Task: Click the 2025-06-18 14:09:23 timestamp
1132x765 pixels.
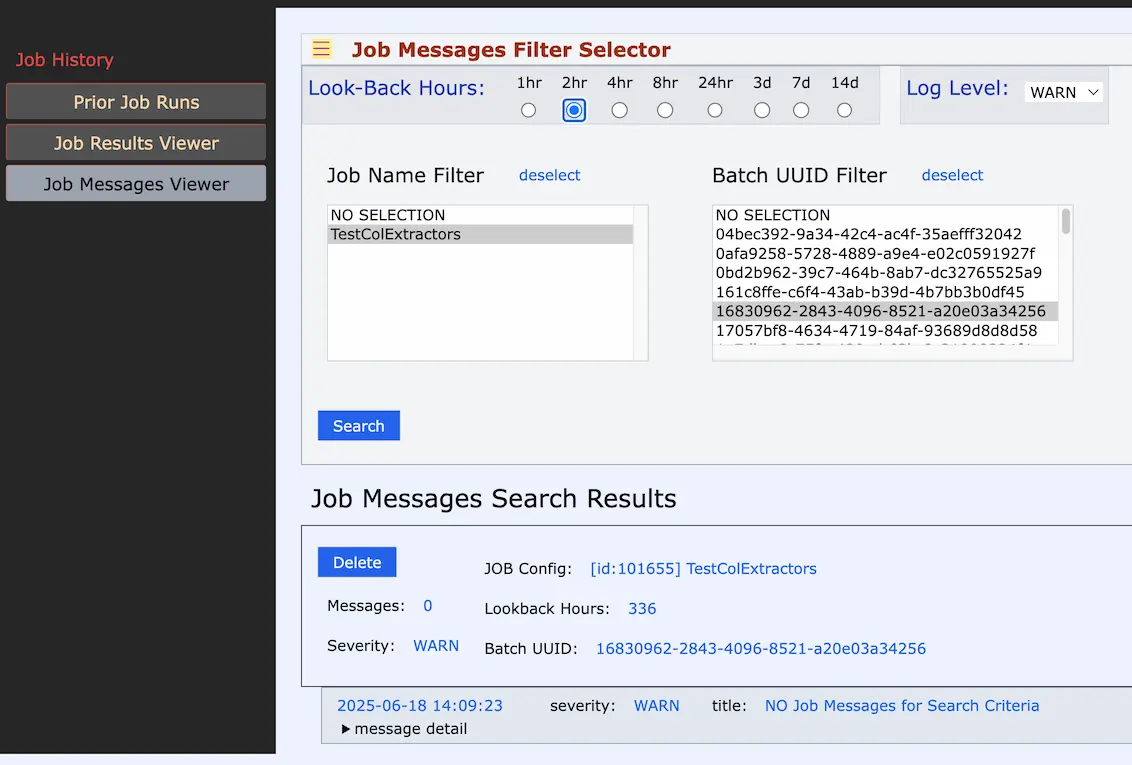Action: [x=420, y=706]
